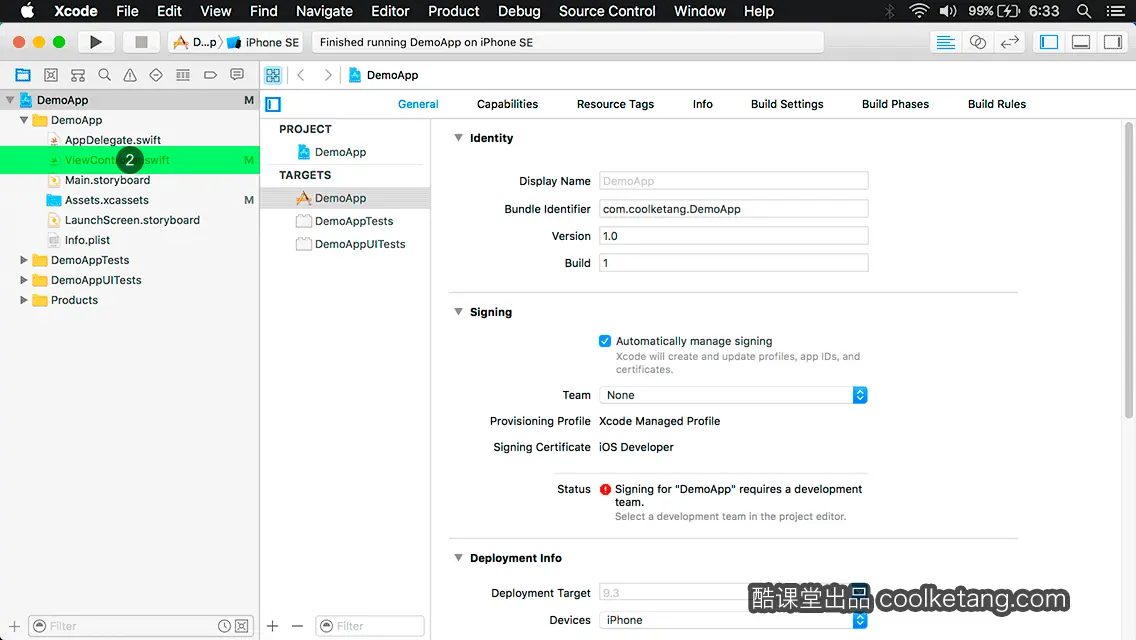1136x640 pixels.
Task: Remove the selected target with minus
Action: tap(297, 626)
